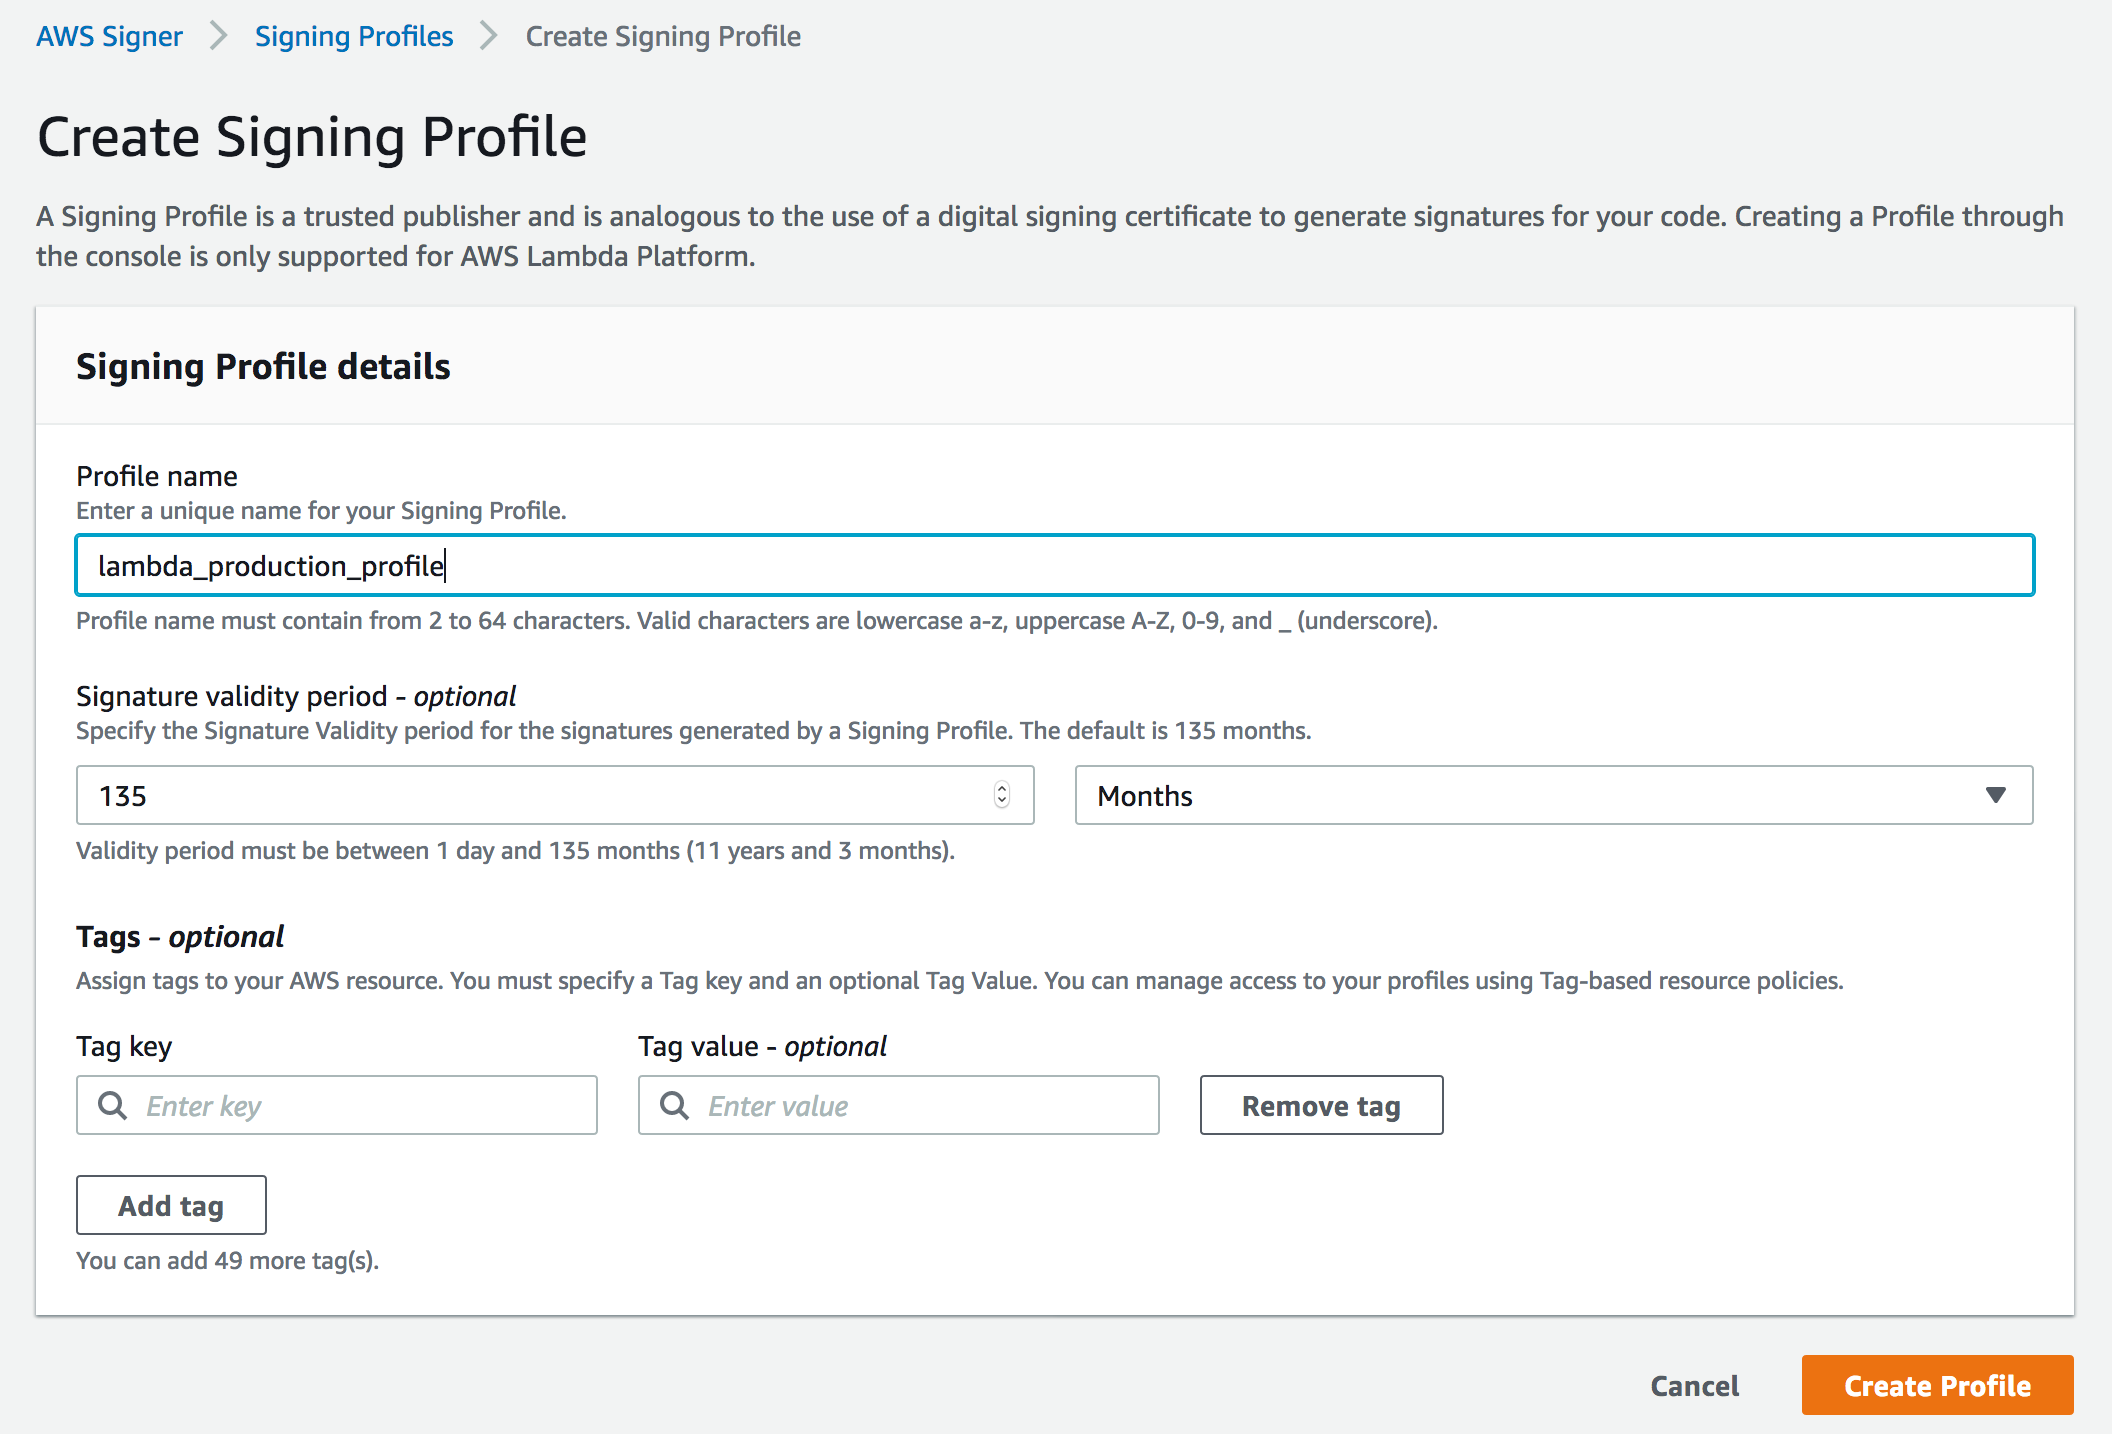Cancel the signing profile creation

[x=1694, y=1385]
